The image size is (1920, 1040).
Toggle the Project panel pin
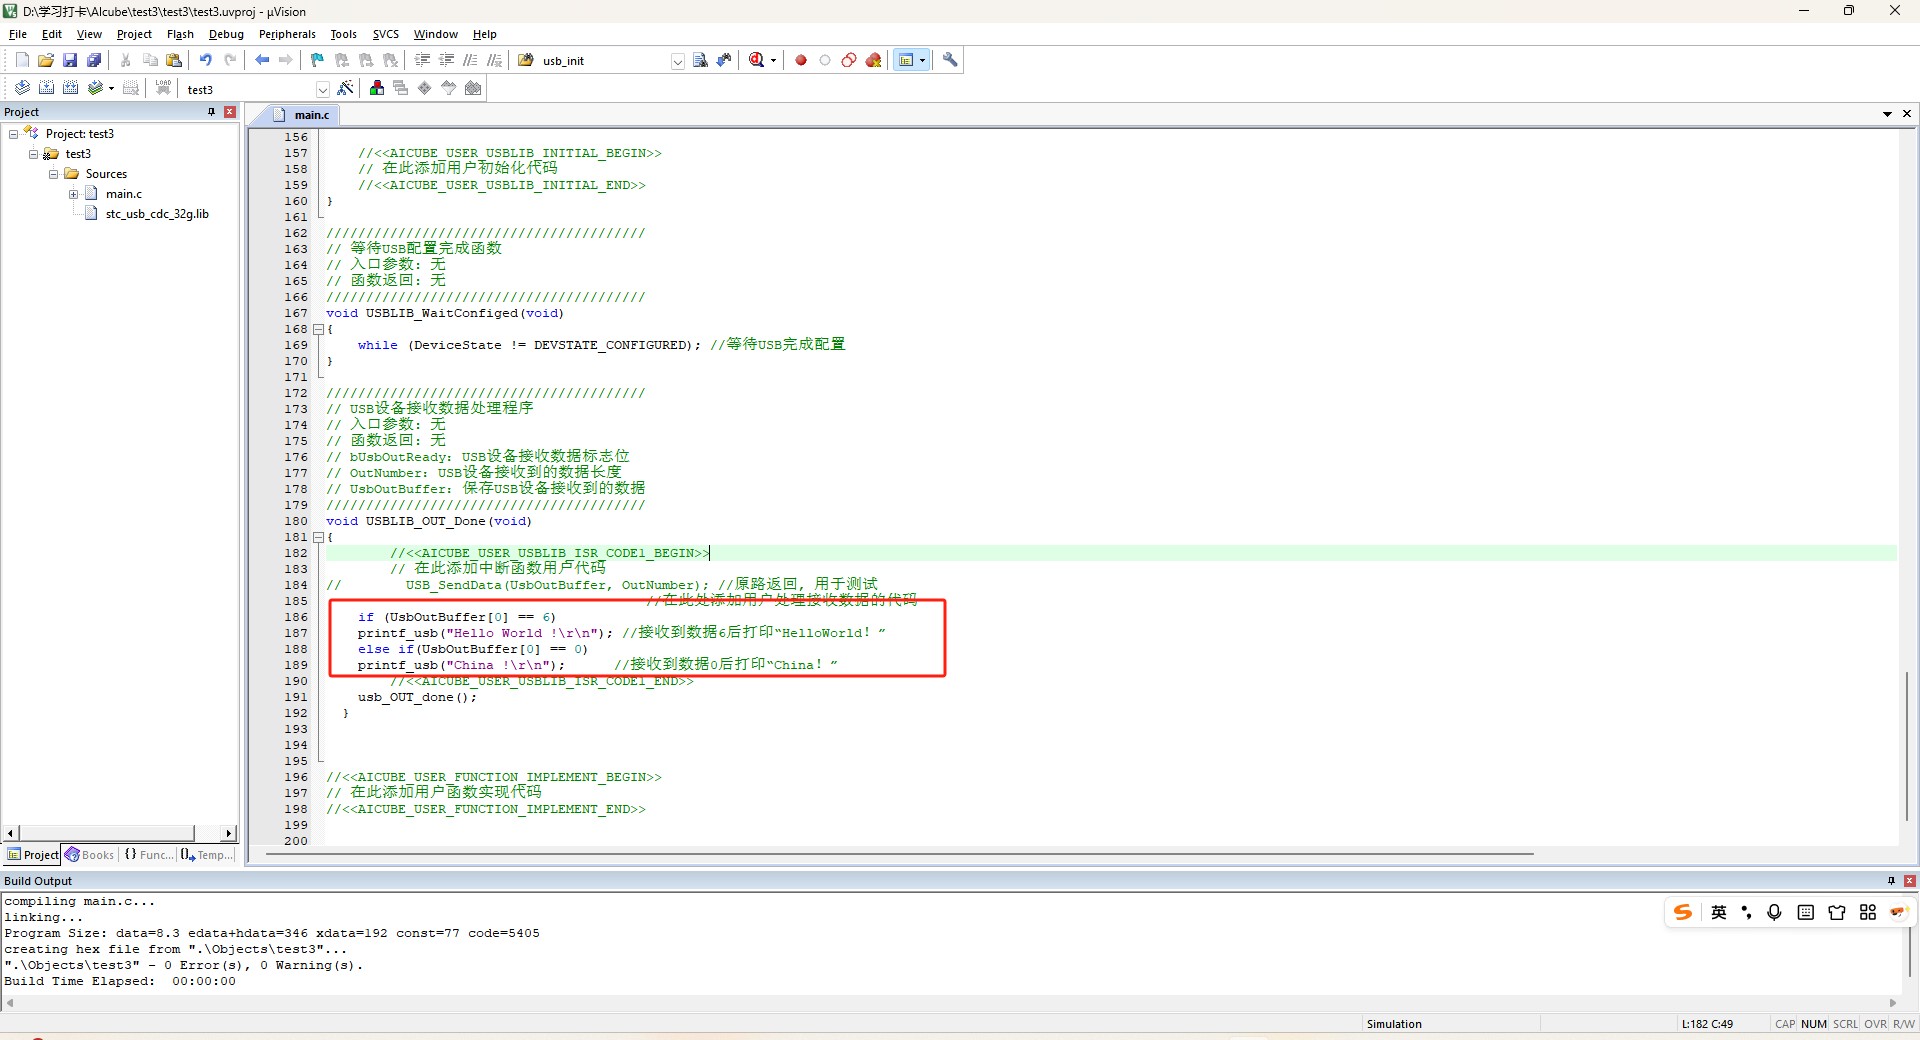[x=211, y=112]
